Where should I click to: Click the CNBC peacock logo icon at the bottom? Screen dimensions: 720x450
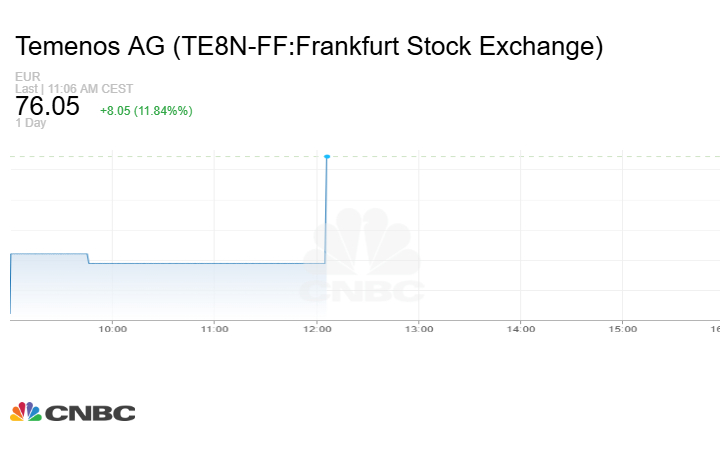point(25,412)
